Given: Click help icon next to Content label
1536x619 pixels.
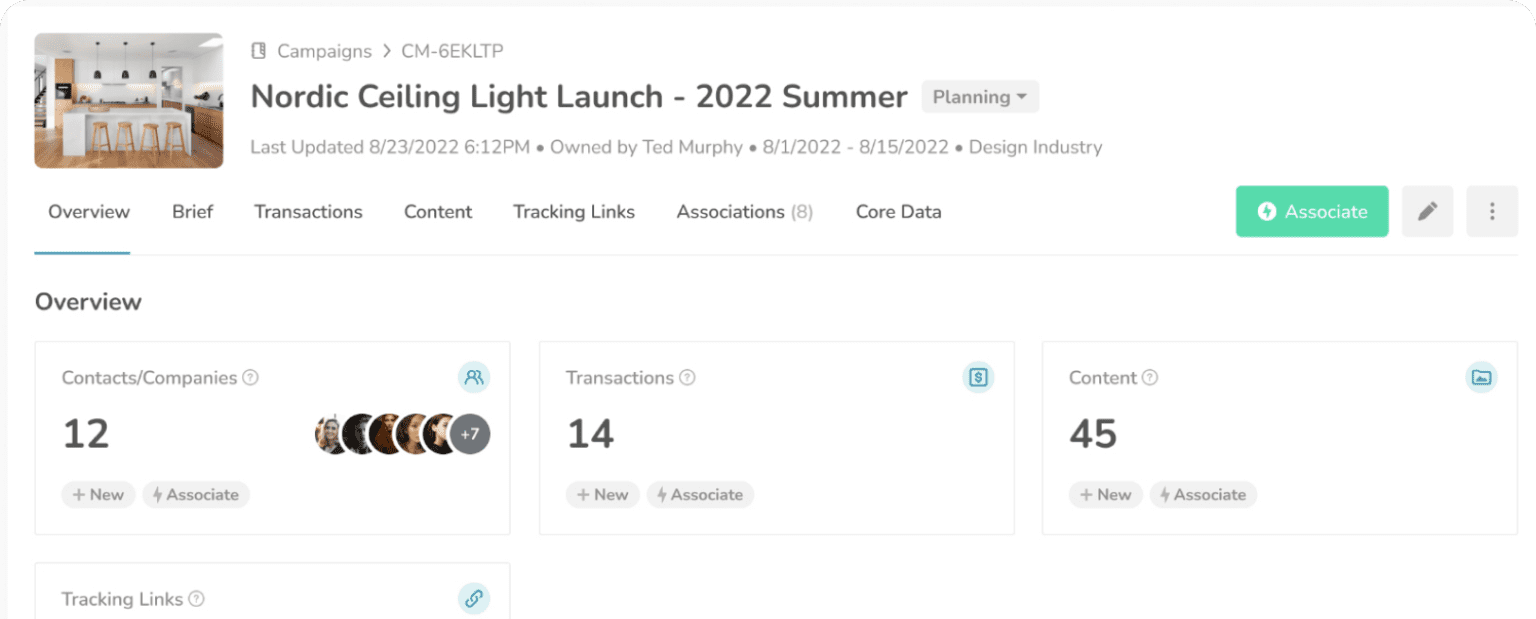Looking at the screenshot, I should pyautogui.click(x=1150, y=378).
